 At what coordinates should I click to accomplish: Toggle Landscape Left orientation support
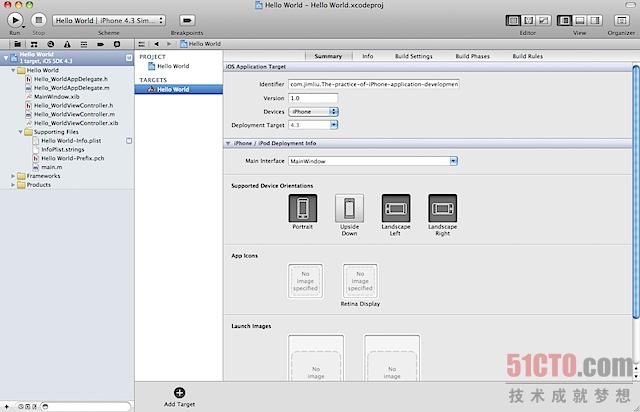[396, 208]
